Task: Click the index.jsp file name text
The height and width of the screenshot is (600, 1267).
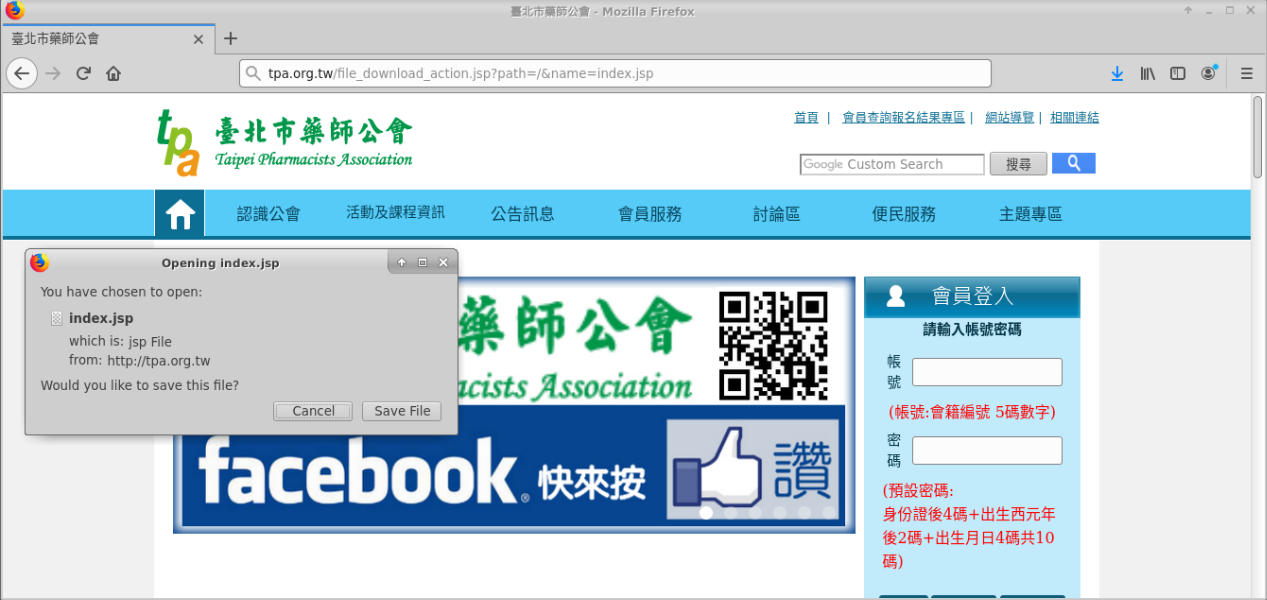Action: point(101,318)
